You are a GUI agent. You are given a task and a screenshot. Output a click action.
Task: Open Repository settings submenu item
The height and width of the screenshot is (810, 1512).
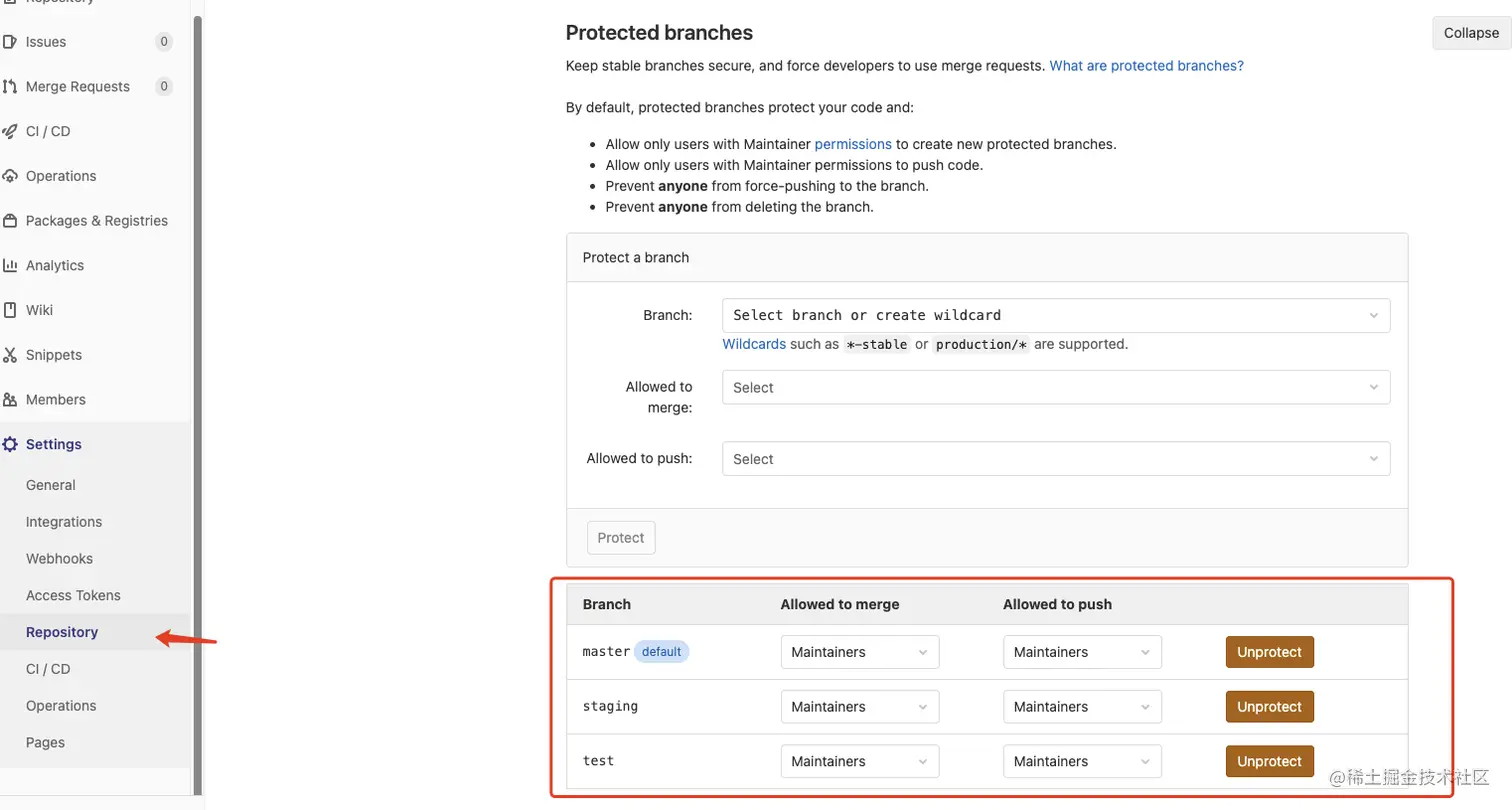[62, 632]
